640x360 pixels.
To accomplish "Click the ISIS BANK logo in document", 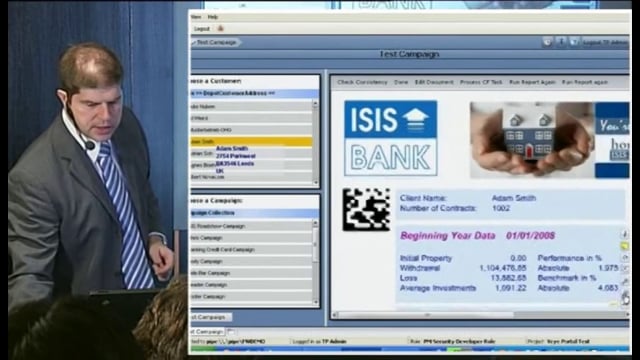I will click(391, 138).
